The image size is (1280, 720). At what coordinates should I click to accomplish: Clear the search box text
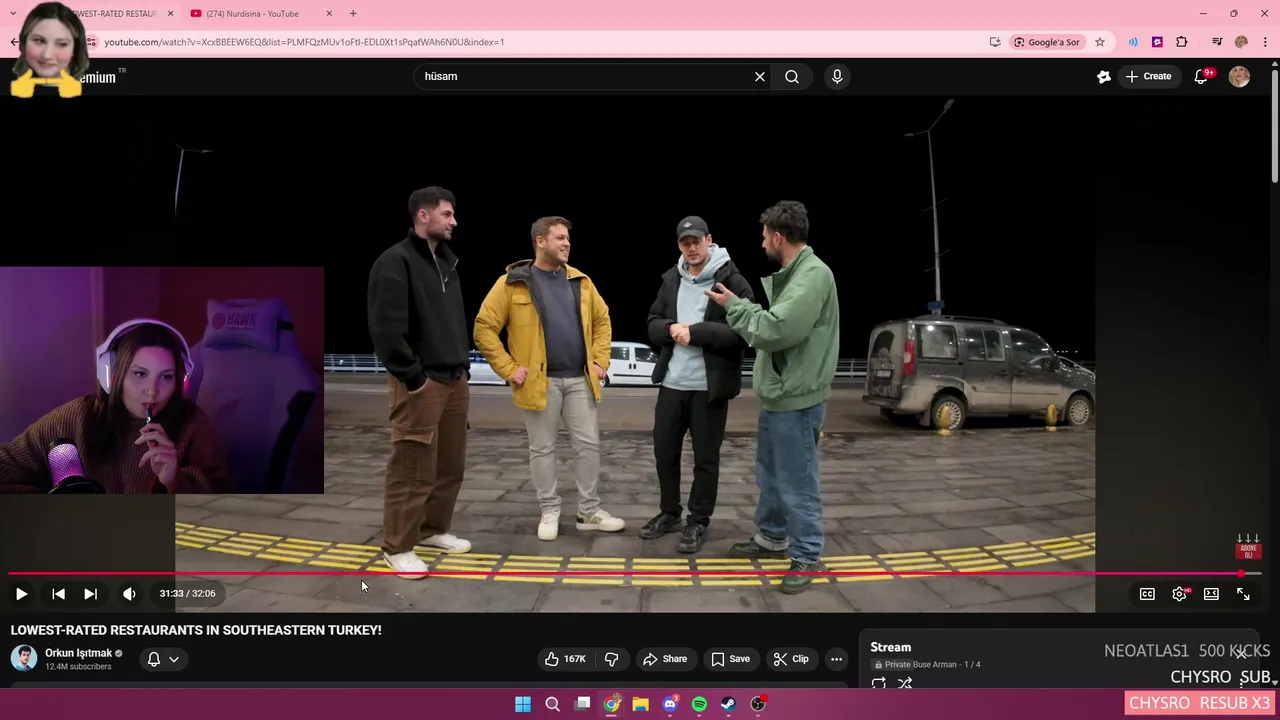click(x=760, y=77)
